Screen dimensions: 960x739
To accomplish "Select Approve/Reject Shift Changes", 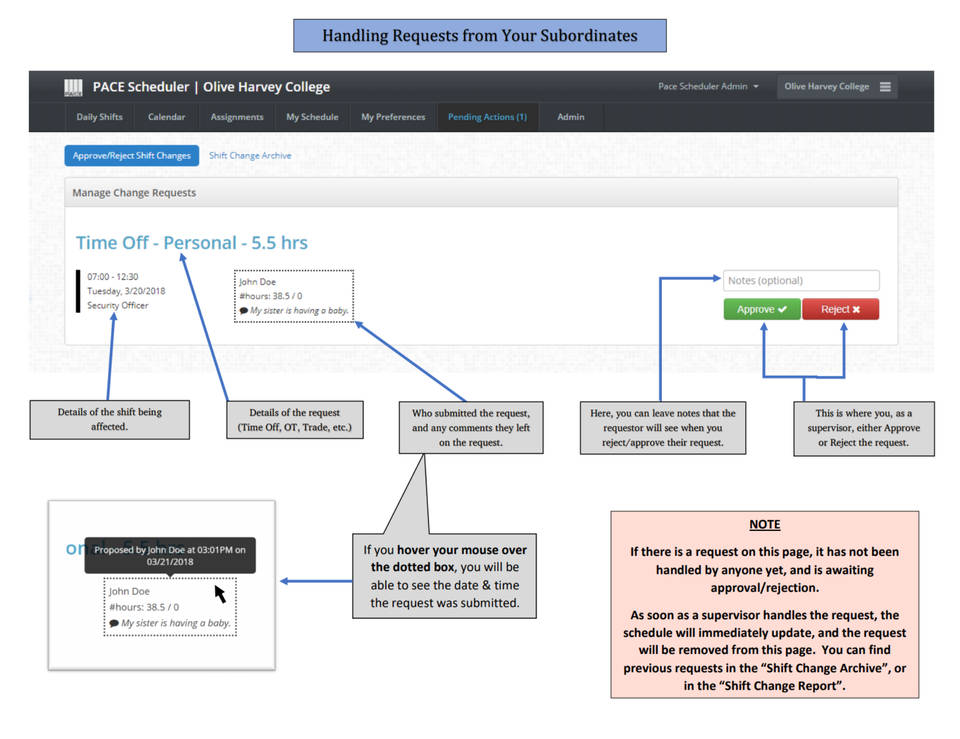I will click(131, 155).
